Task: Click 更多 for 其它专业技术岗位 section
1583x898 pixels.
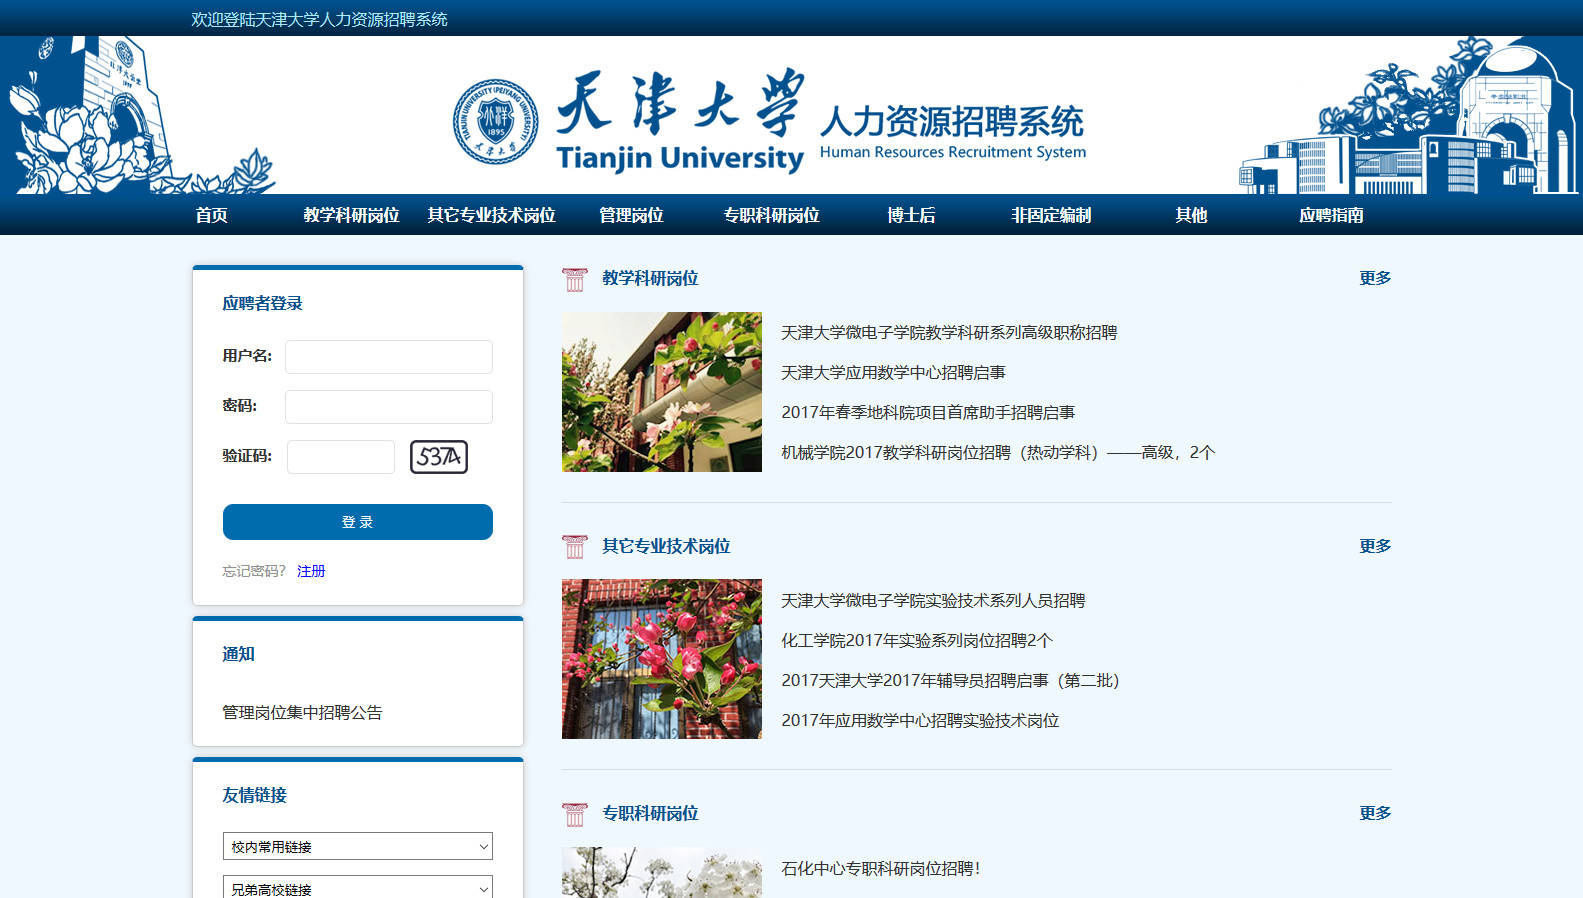Action: pyautogui.click(x=1375, y=546)
